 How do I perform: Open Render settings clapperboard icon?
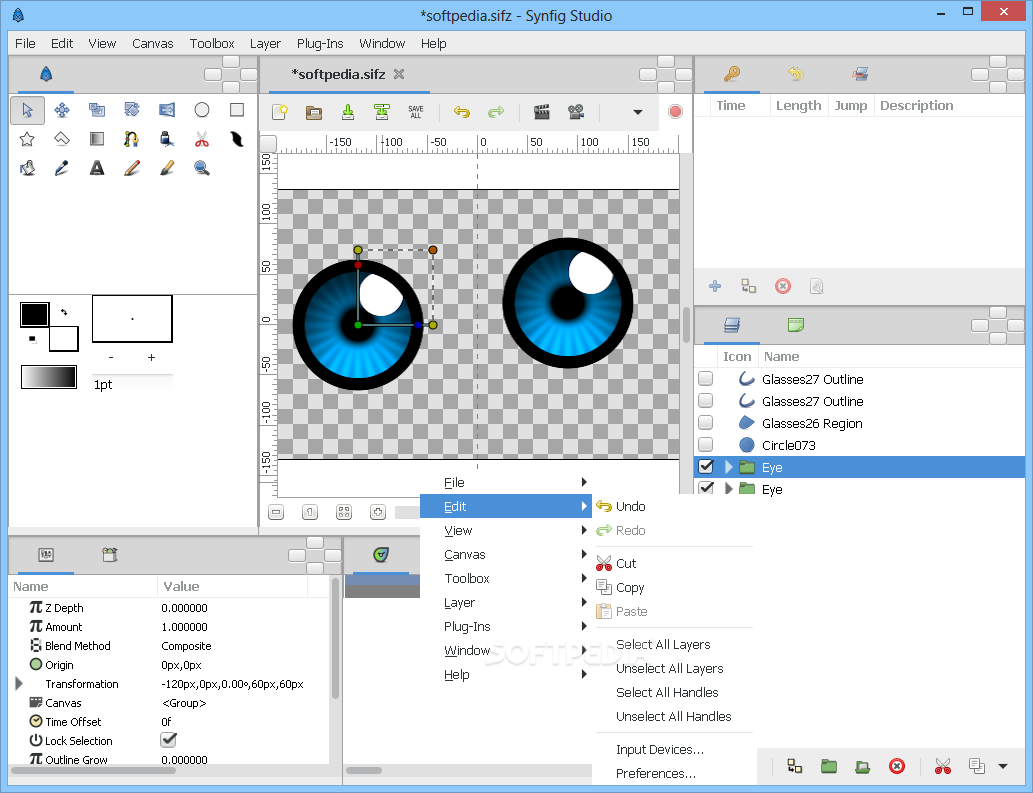(542, 112)
